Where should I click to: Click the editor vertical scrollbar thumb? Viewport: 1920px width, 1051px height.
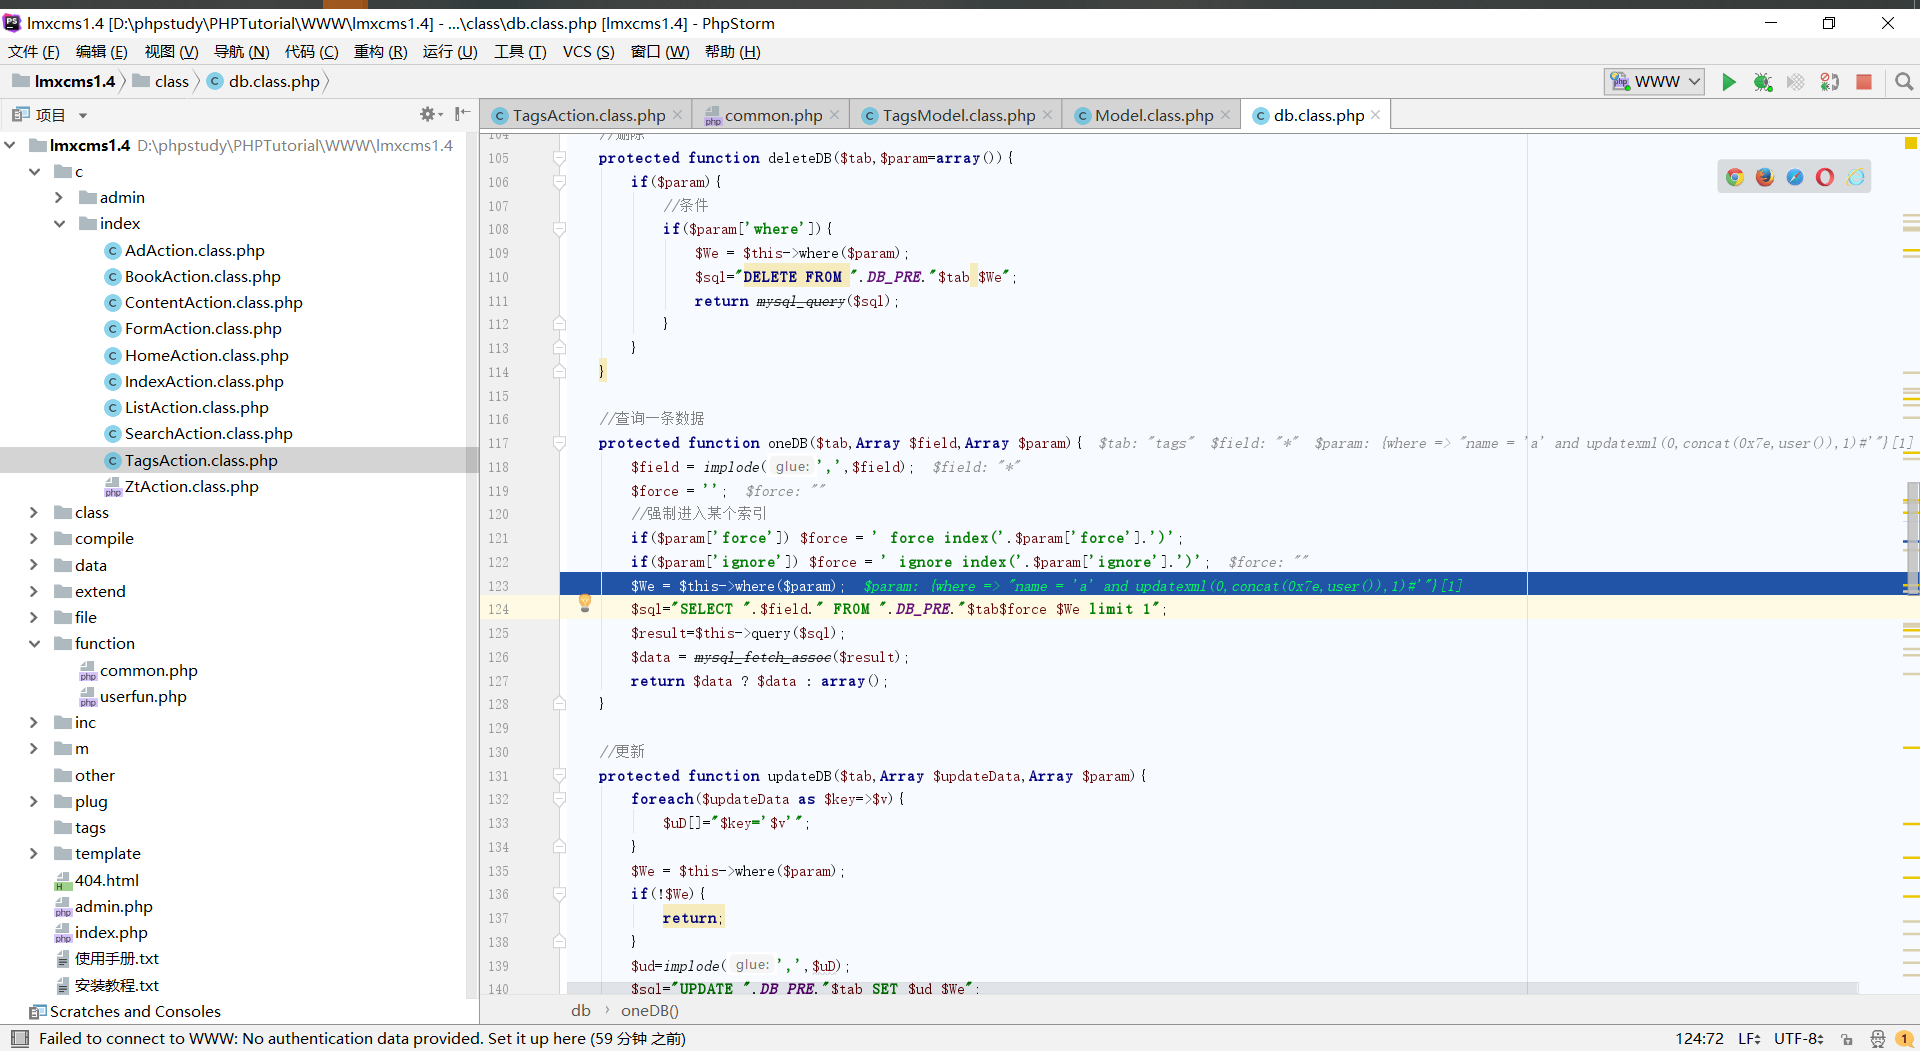[1913, 537]
